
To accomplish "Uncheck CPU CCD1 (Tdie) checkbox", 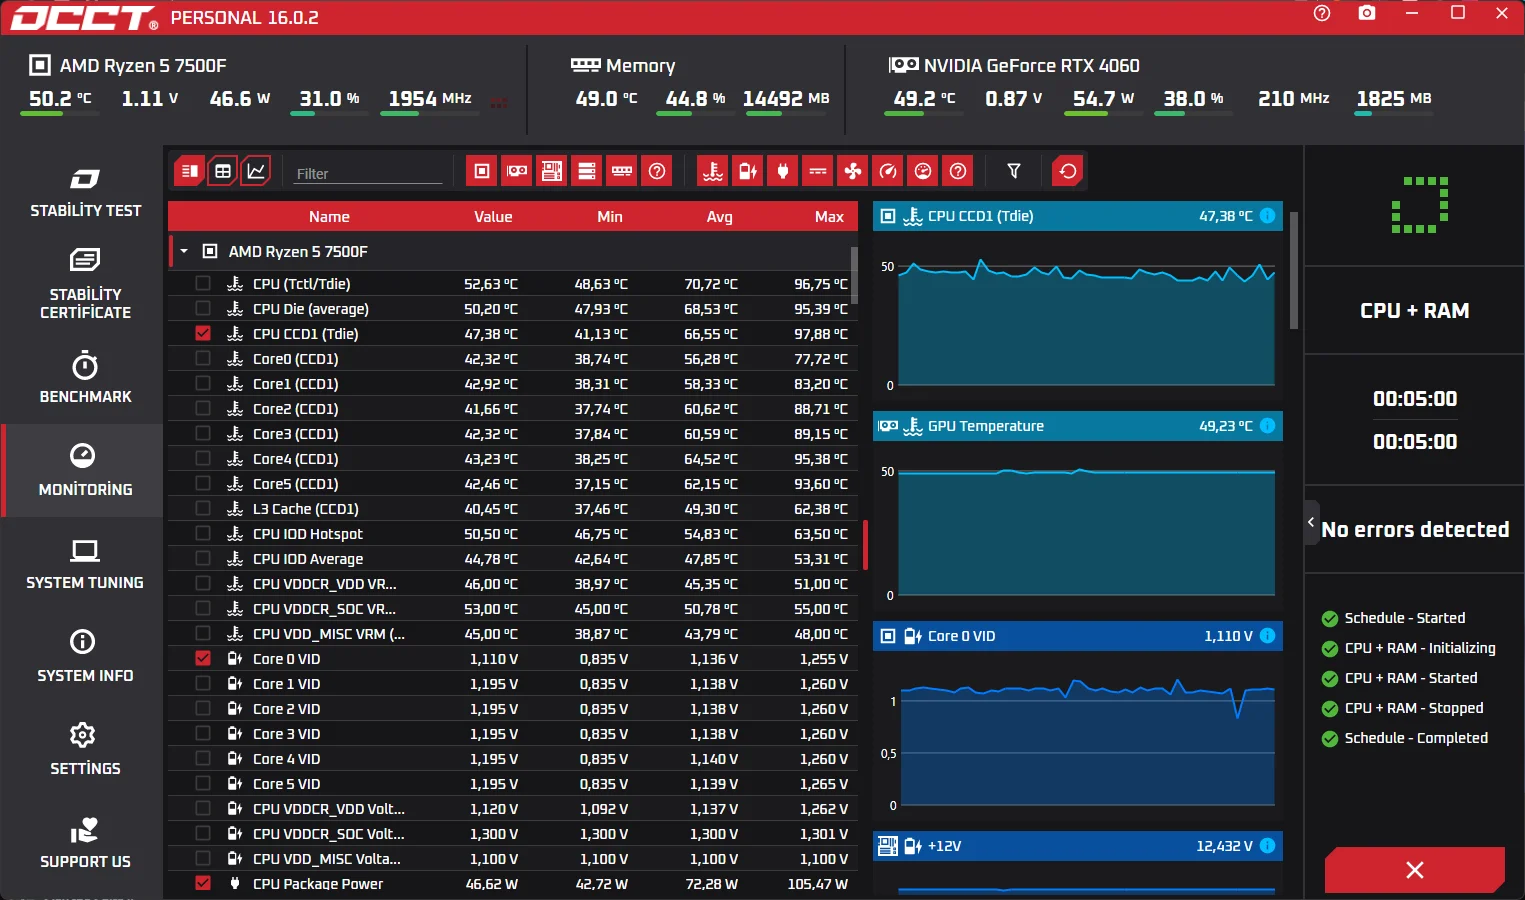I will click(x=203, y=334).
